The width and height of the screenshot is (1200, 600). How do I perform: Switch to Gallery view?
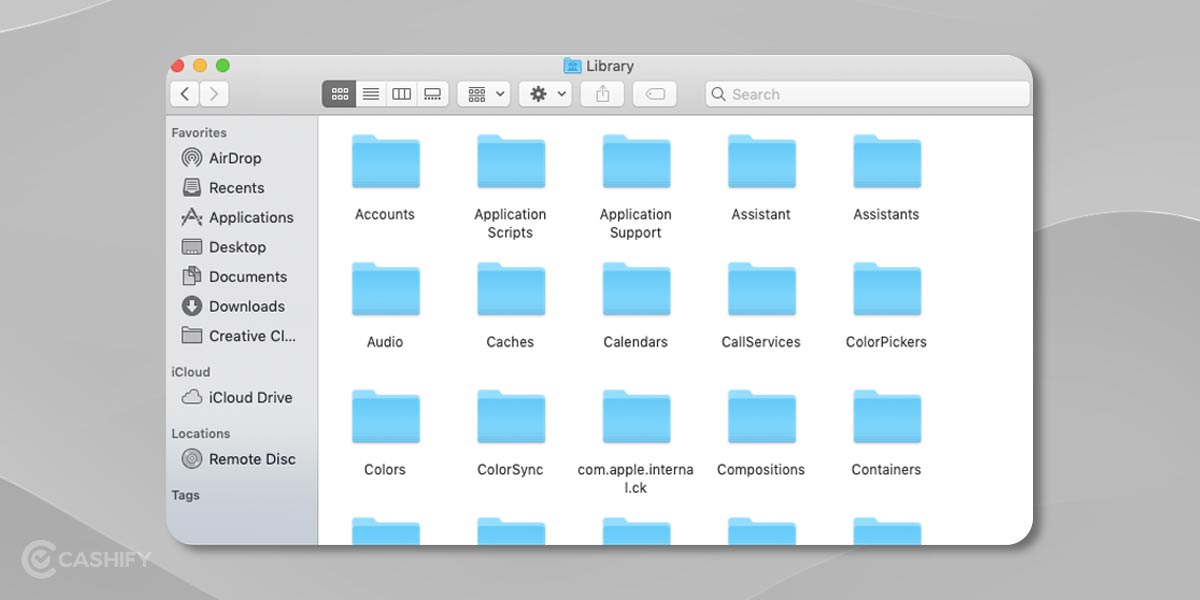click(432, 93)
